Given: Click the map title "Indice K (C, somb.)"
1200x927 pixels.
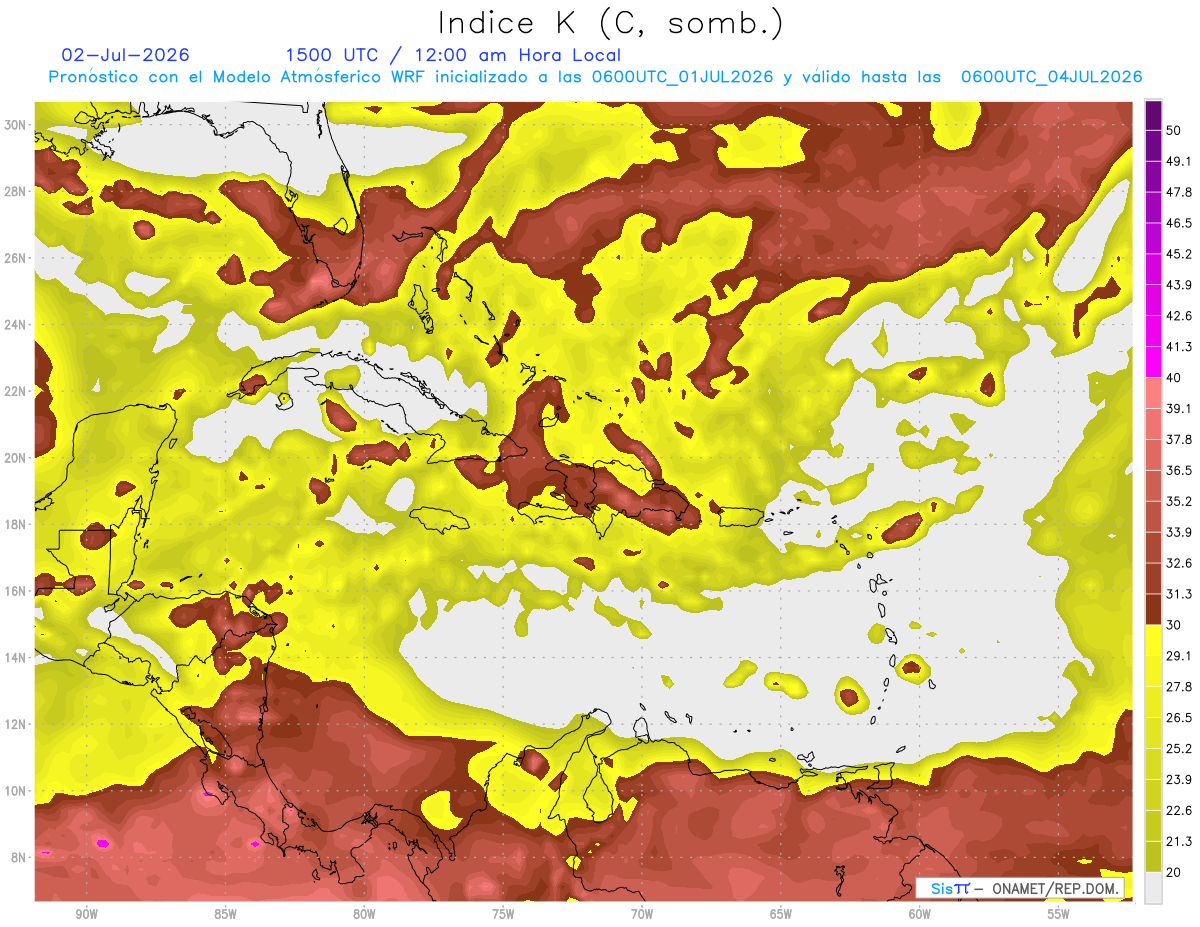Looking at the screenshot, I should tap(611, 23).
